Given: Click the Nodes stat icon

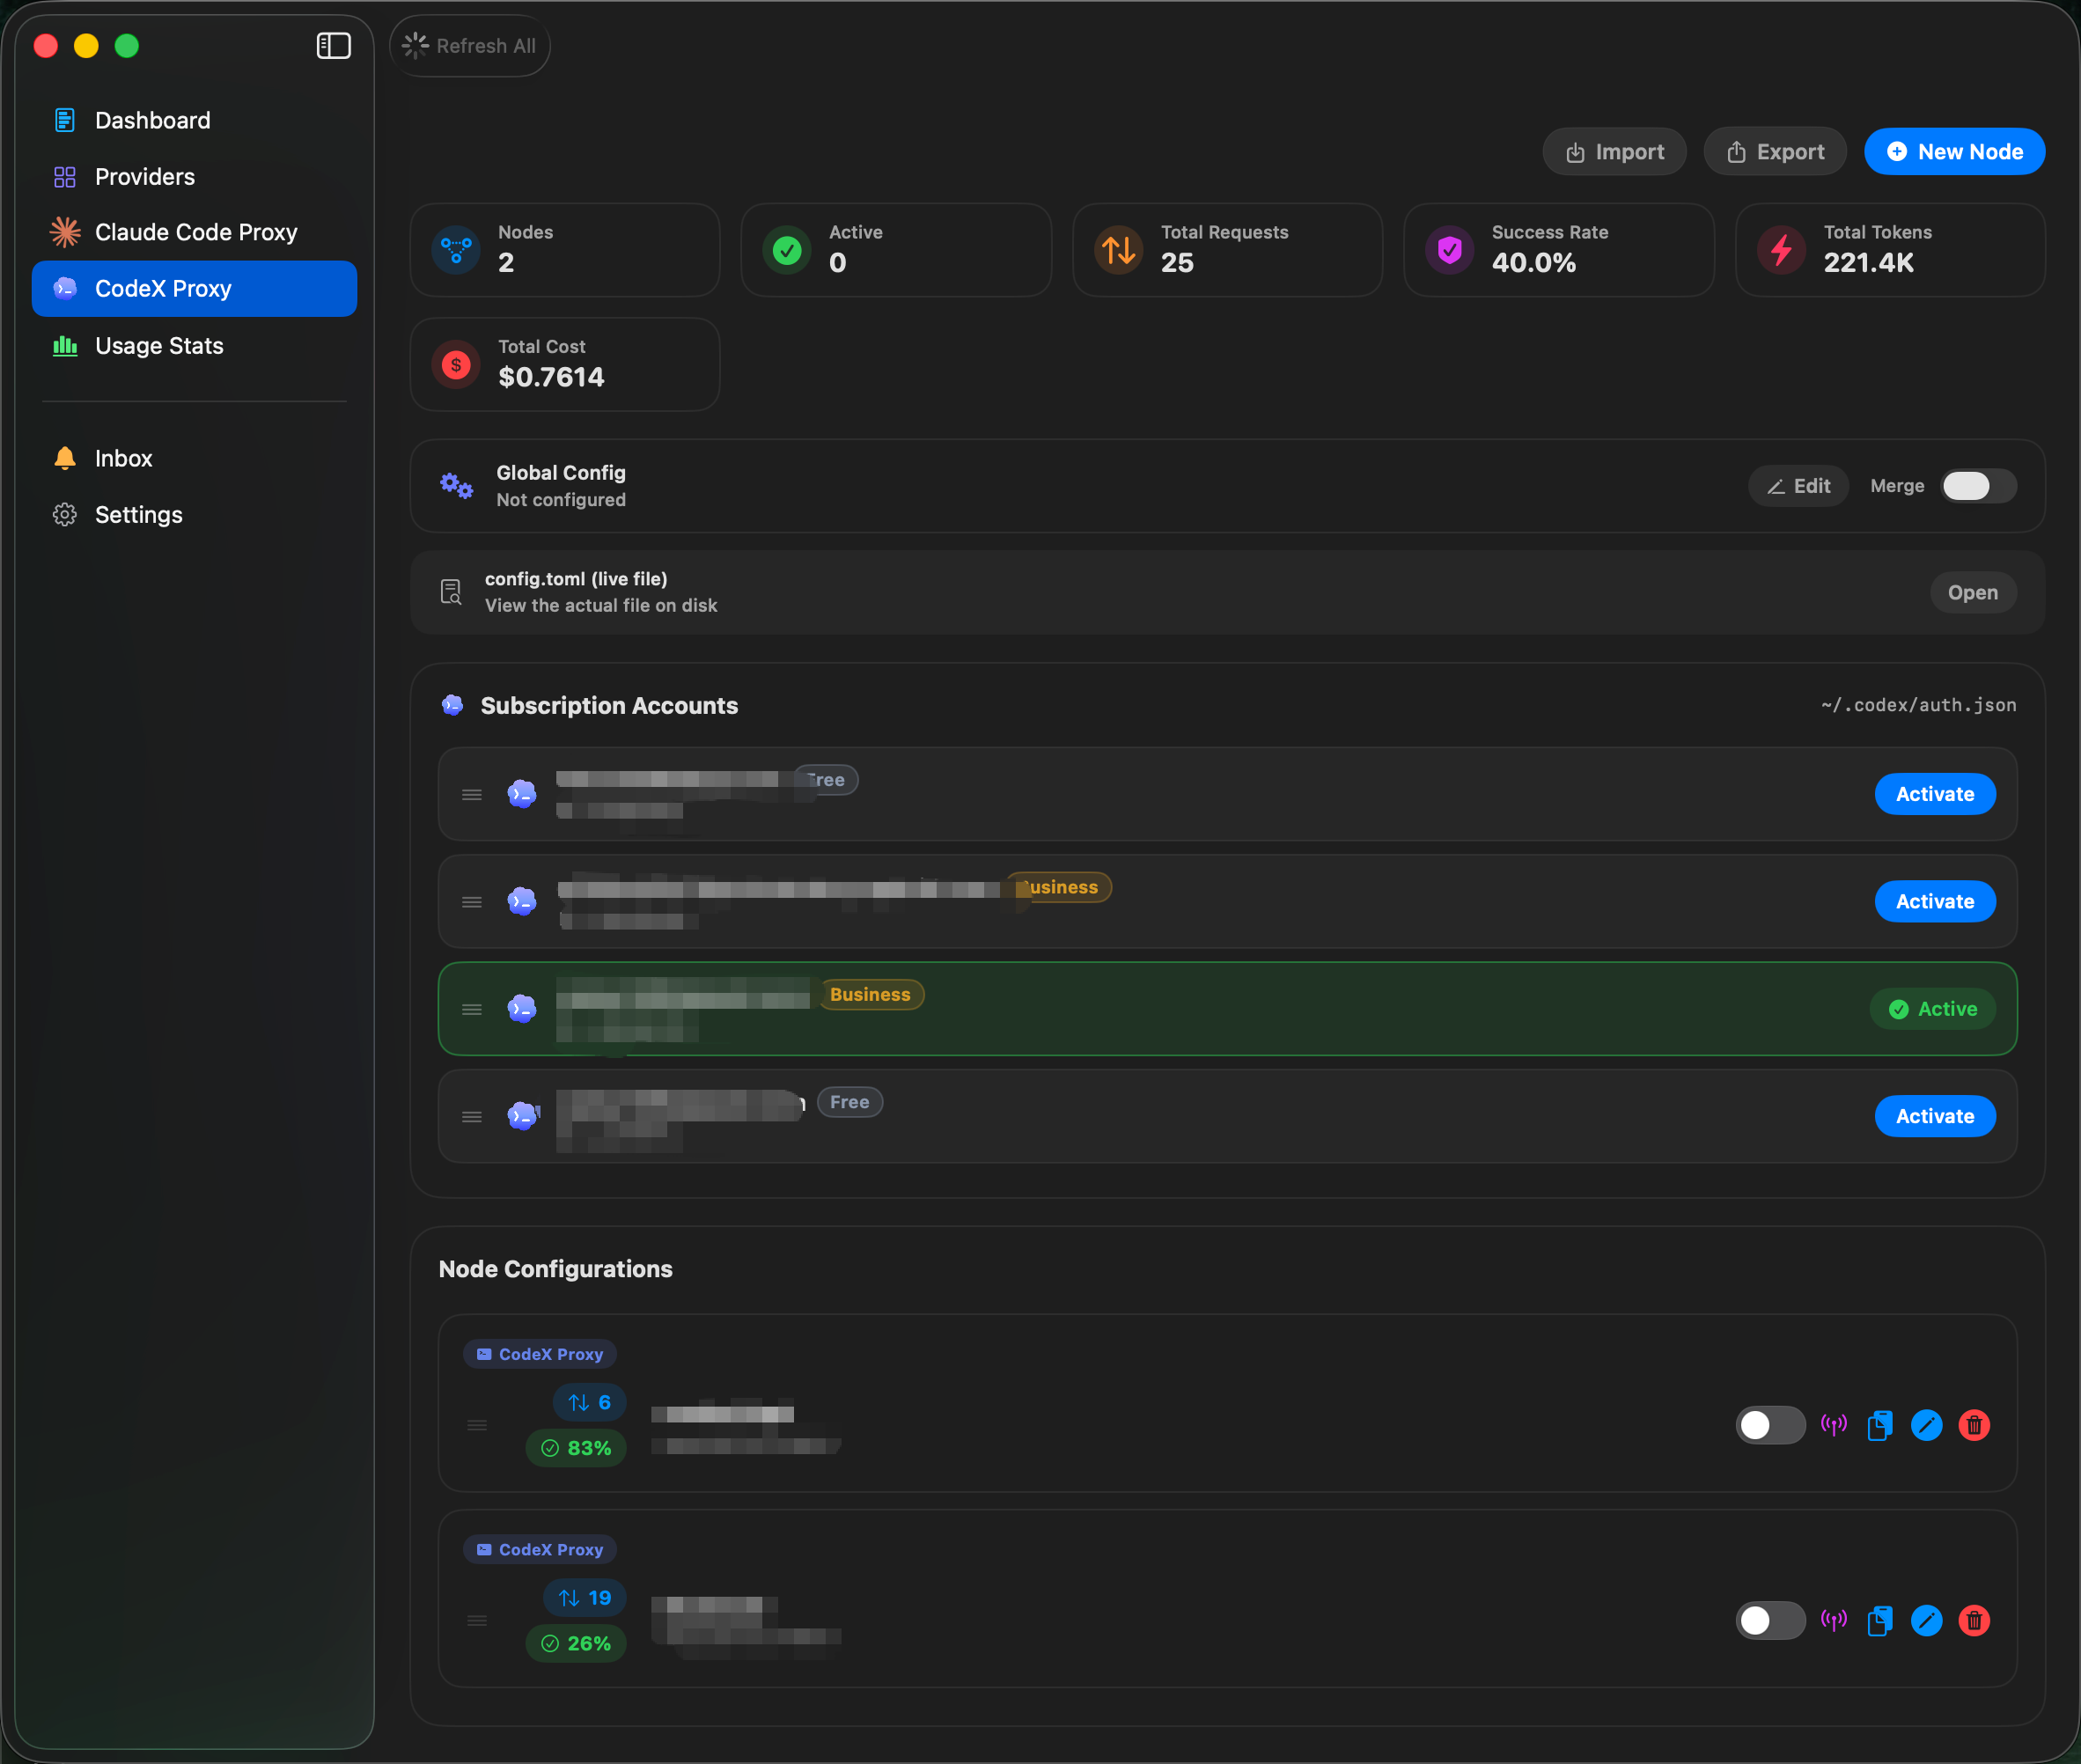Looking at the screenshot, I should point(456,250).
